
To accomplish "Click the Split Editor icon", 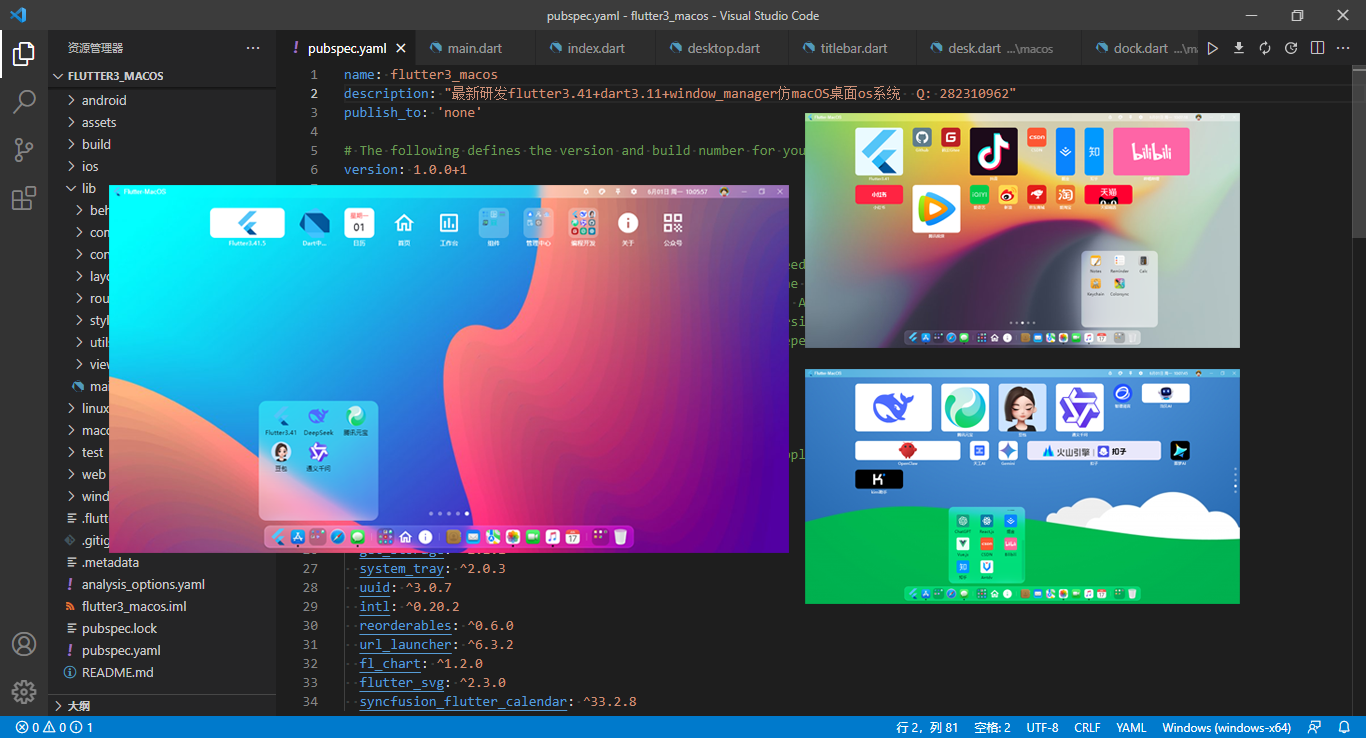I will pyautogui.click(x=1317, y=48).
